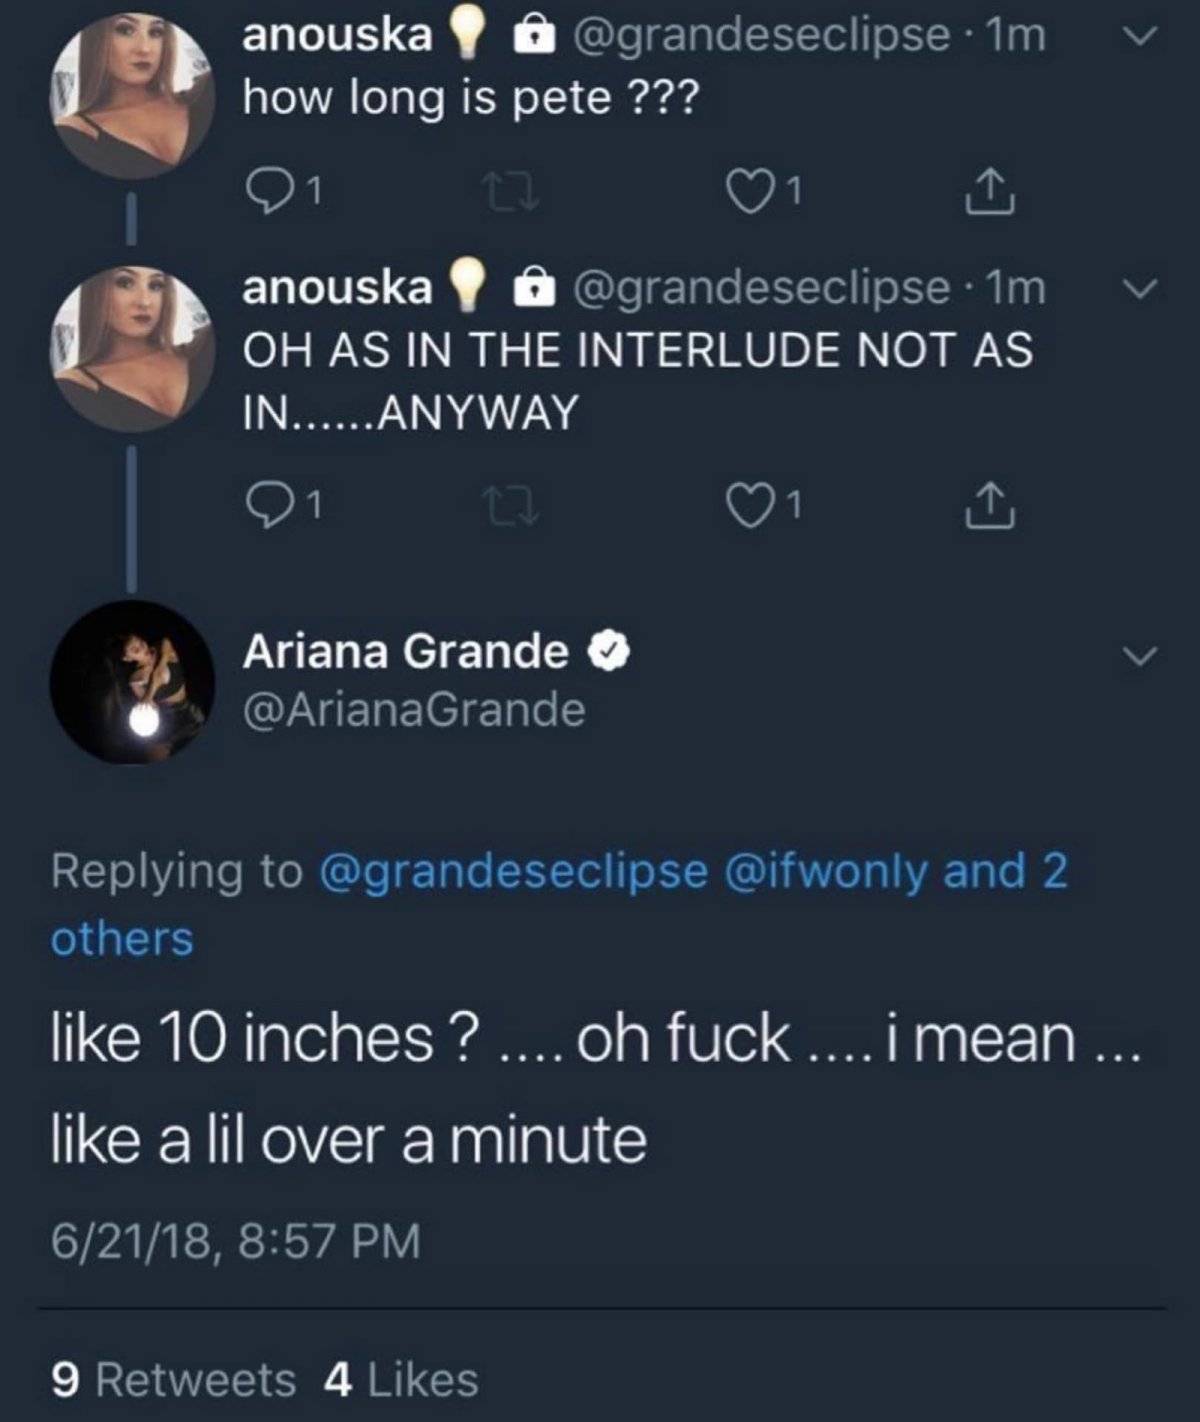Open the @grandeseclipse mention in reply line
Image resolution: width=1200 pixels, height=1422 pixels.
[512, 871]
